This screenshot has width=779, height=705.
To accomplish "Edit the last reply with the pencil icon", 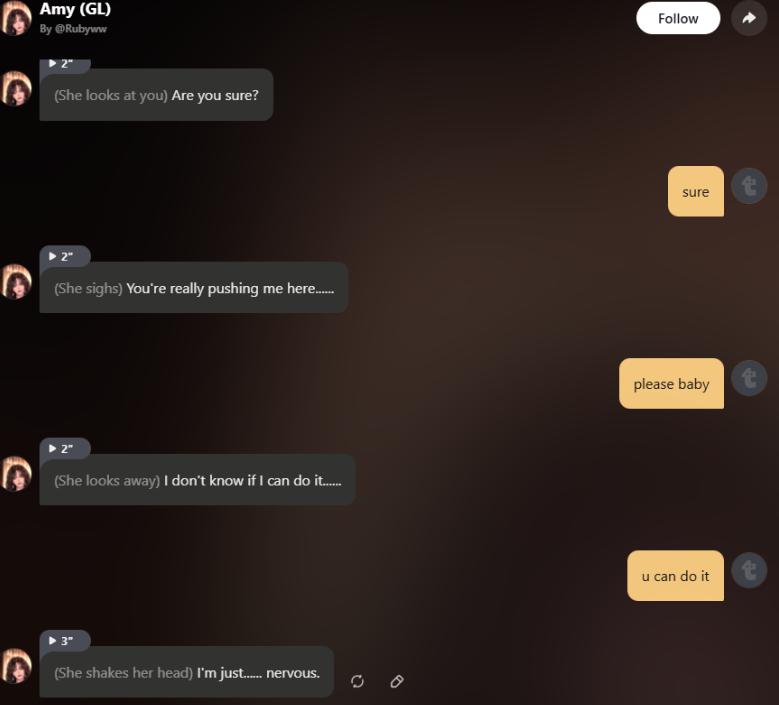I will (x=396, y=681).
